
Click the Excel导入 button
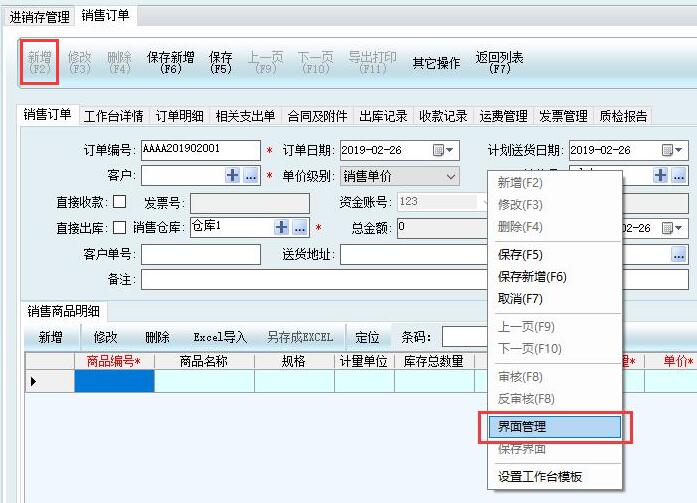tap(219, 337)
